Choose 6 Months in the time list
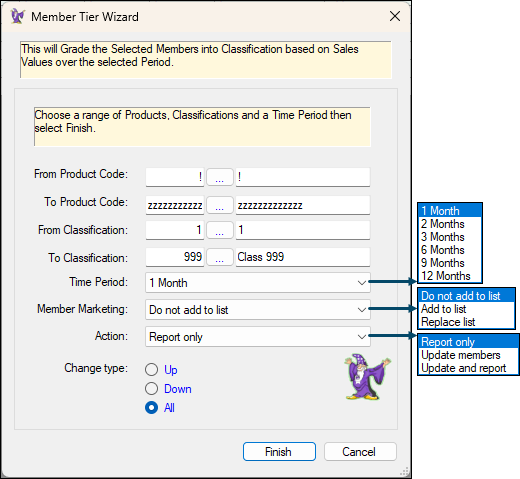The image size is (520, 479). point(449,250)
